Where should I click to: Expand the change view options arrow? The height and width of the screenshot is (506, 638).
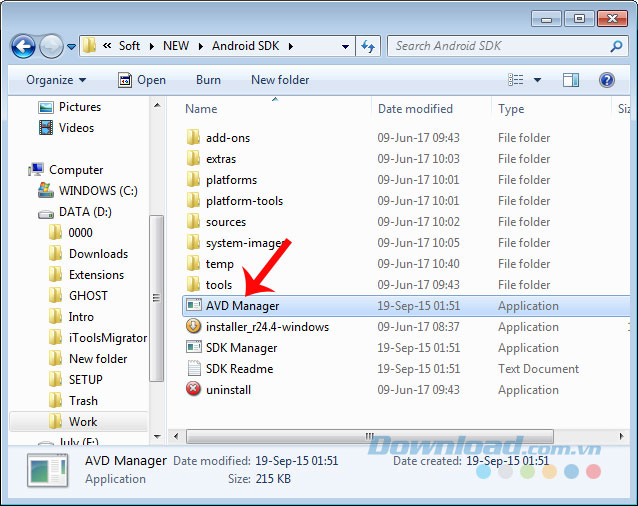[x=537, y=80]
